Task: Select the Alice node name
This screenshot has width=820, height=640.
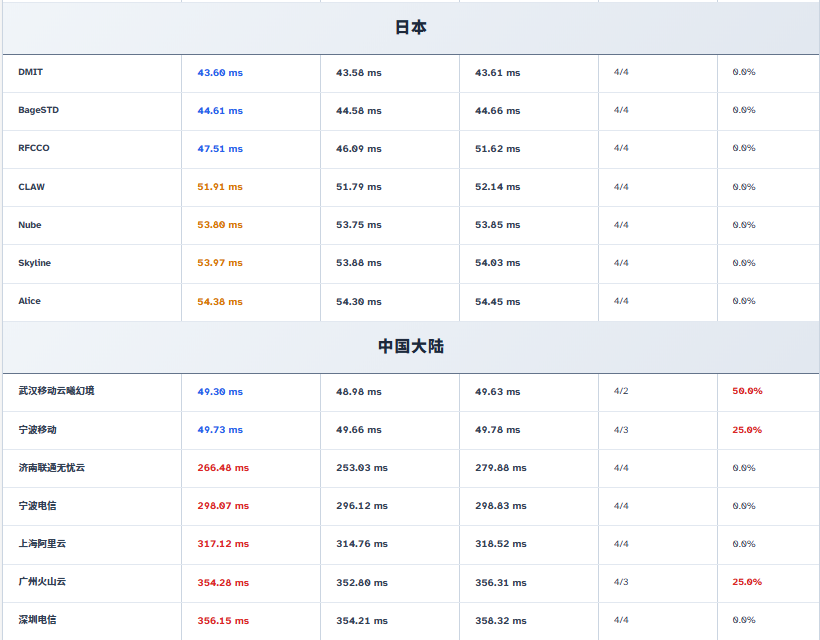Action: 30,301
